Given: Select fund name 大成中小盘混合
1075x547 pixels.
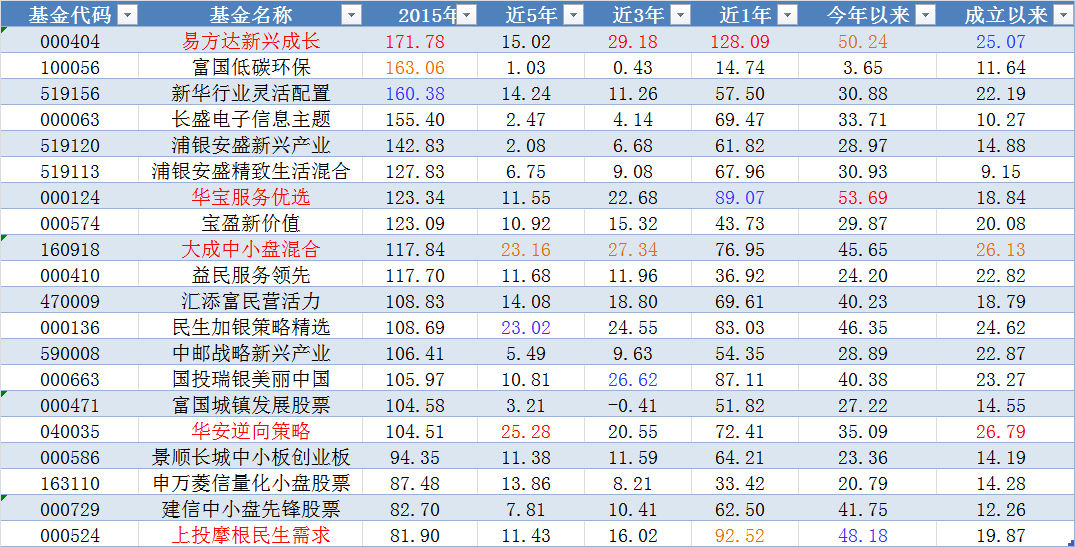Looking at the screenshot, I should pyautogui.click(x=251, y=250).
